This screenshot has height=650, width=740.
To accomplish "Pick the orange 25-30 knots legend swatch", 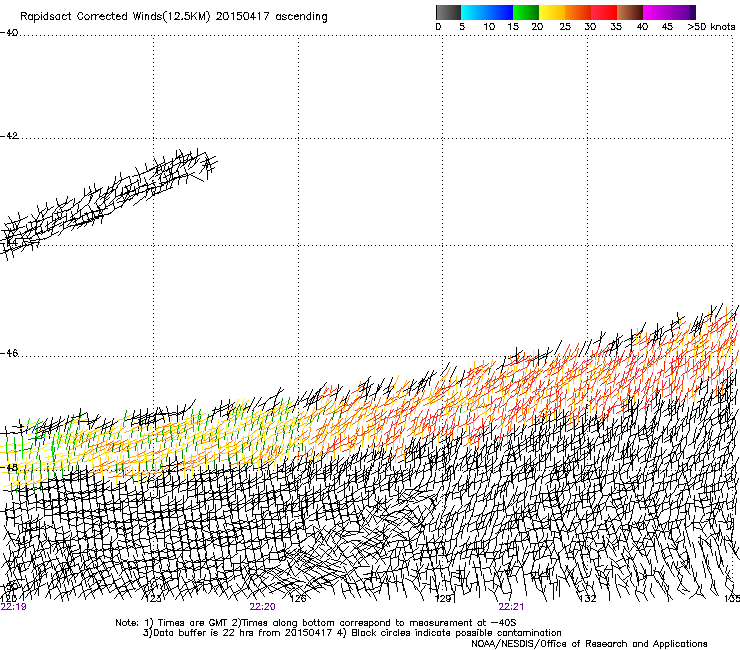I will (x=578, y=12).
